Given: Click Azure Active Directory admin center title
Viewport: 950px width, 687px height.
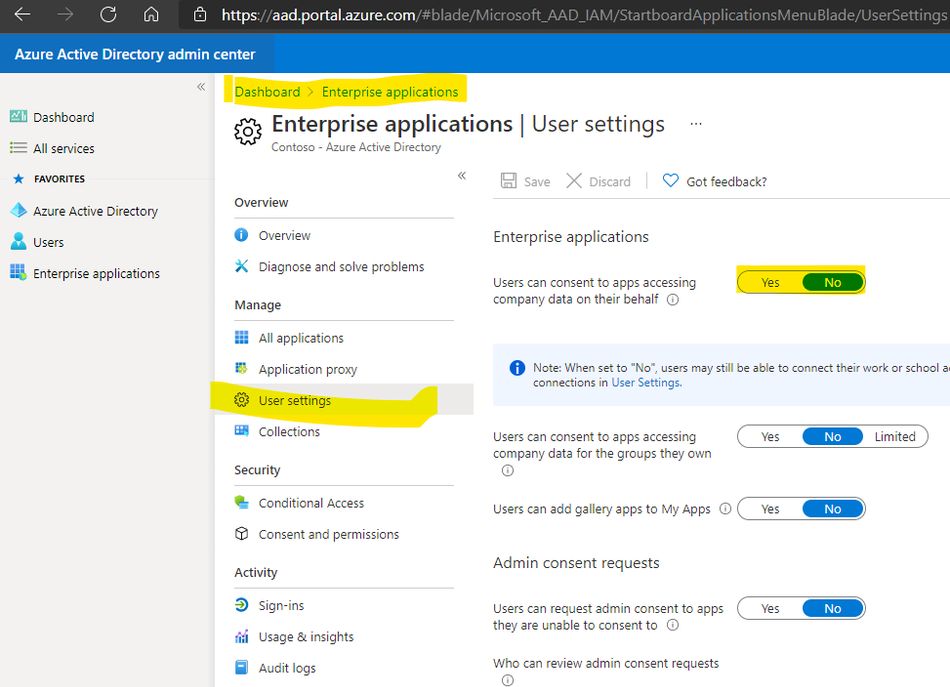Looking at the screenshot, I should [135, 54].
